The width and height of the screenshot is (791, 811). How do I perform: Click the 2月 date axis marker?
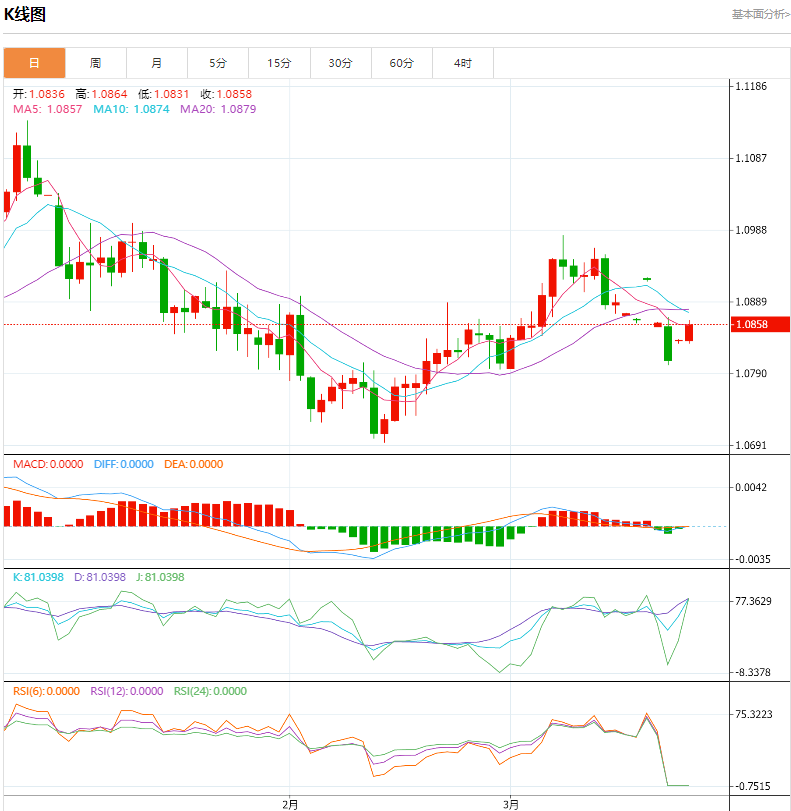(290, 803)
